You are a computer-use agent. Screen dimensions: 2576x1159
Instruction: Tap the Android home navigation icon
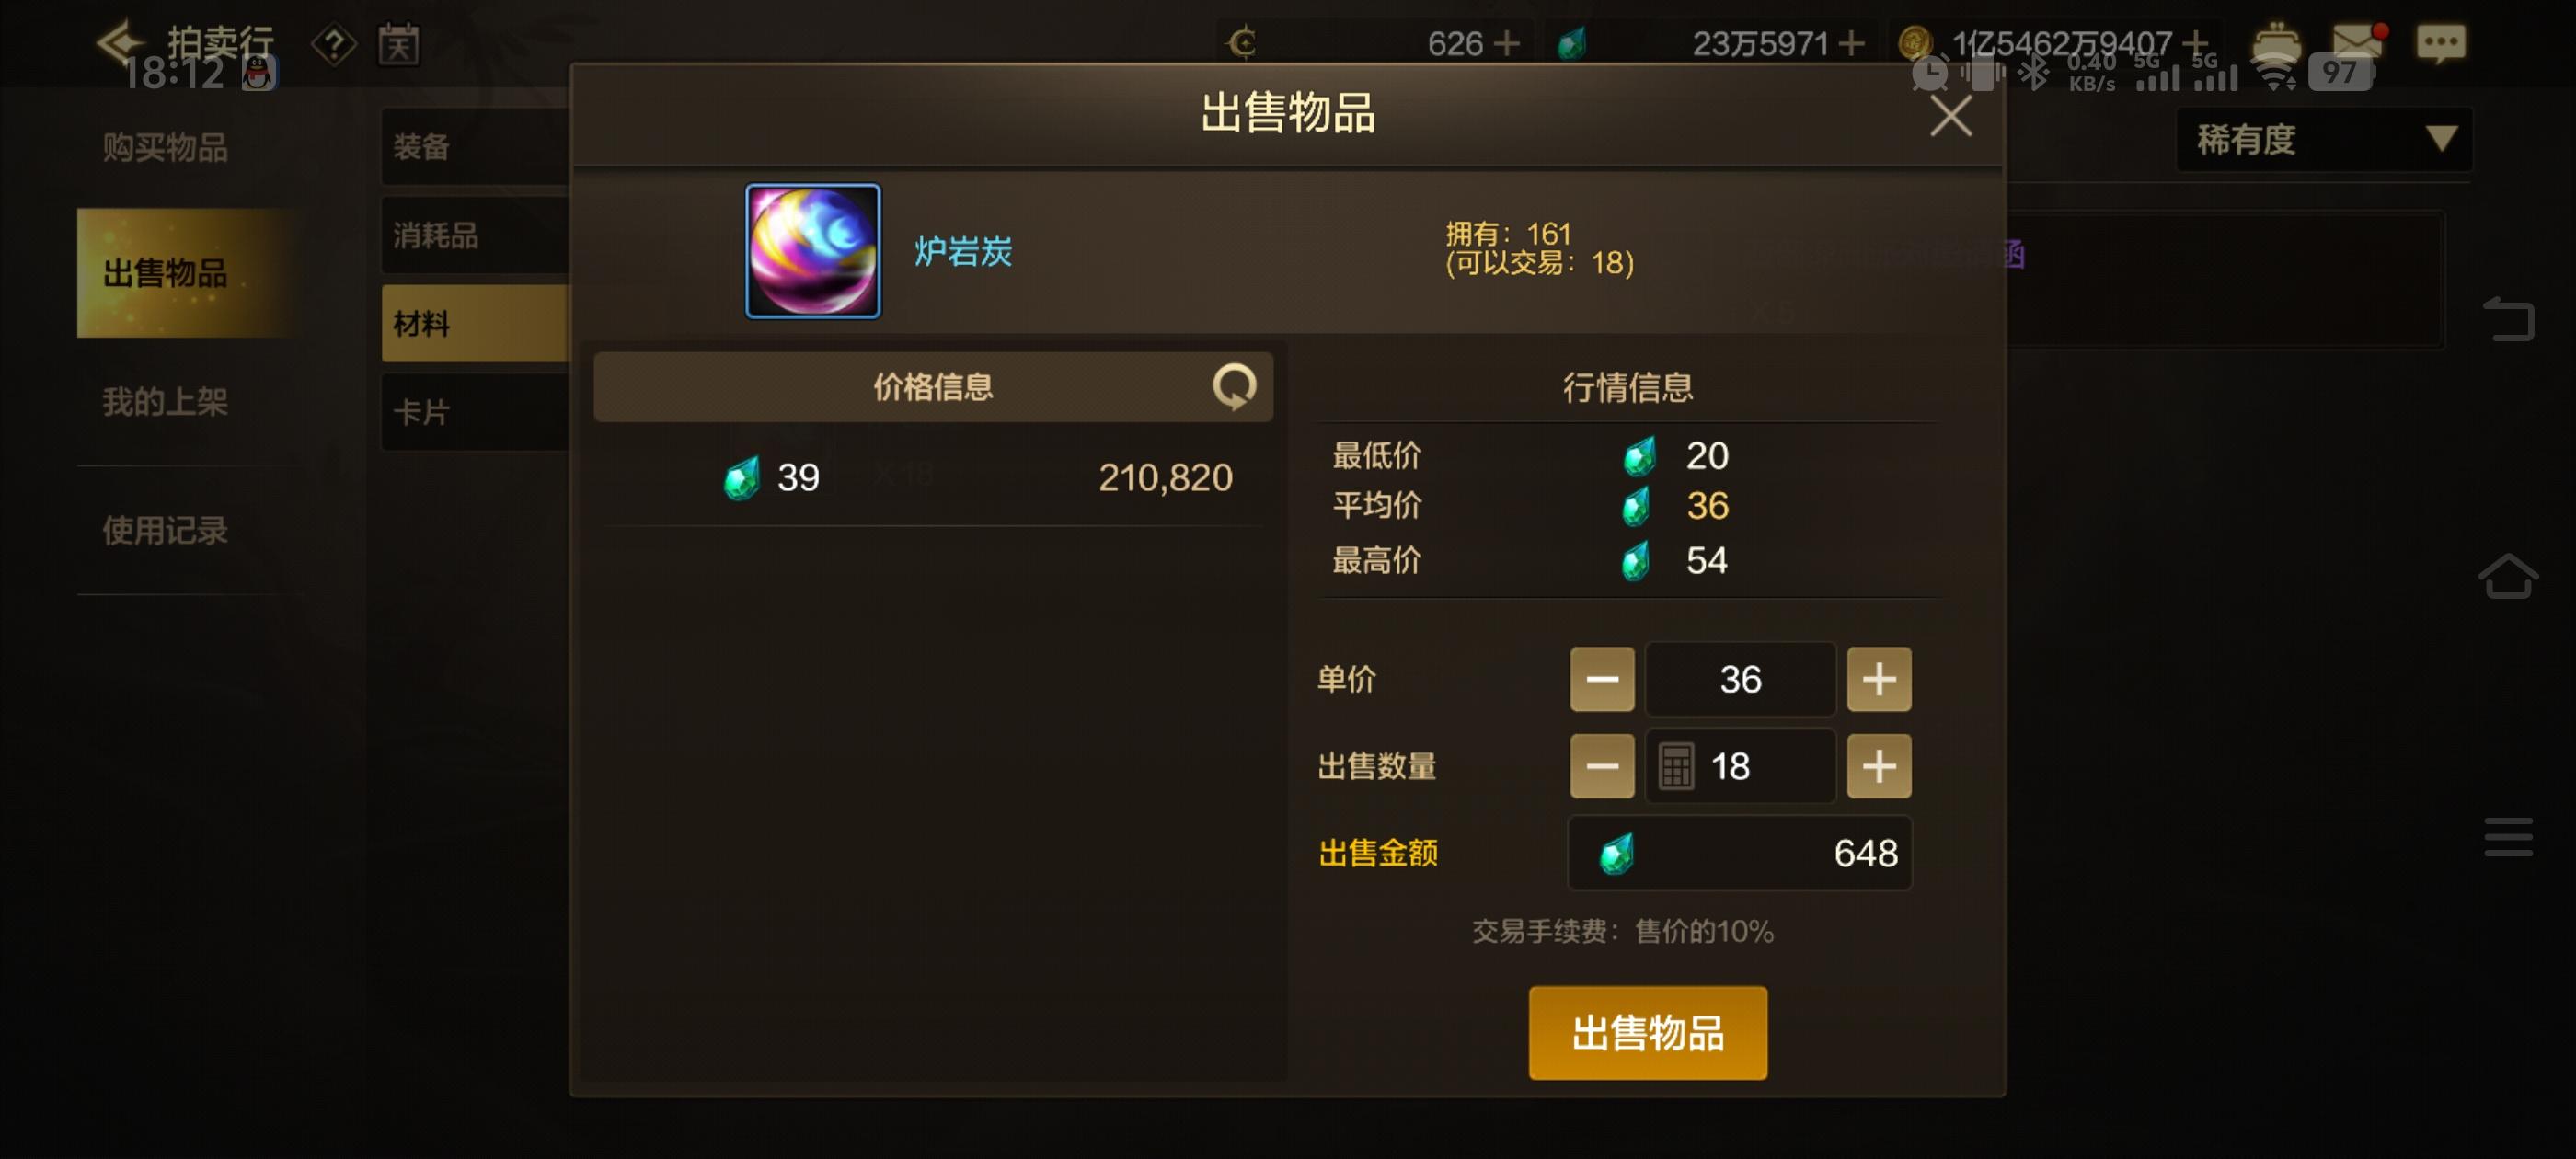point(2507,576)
